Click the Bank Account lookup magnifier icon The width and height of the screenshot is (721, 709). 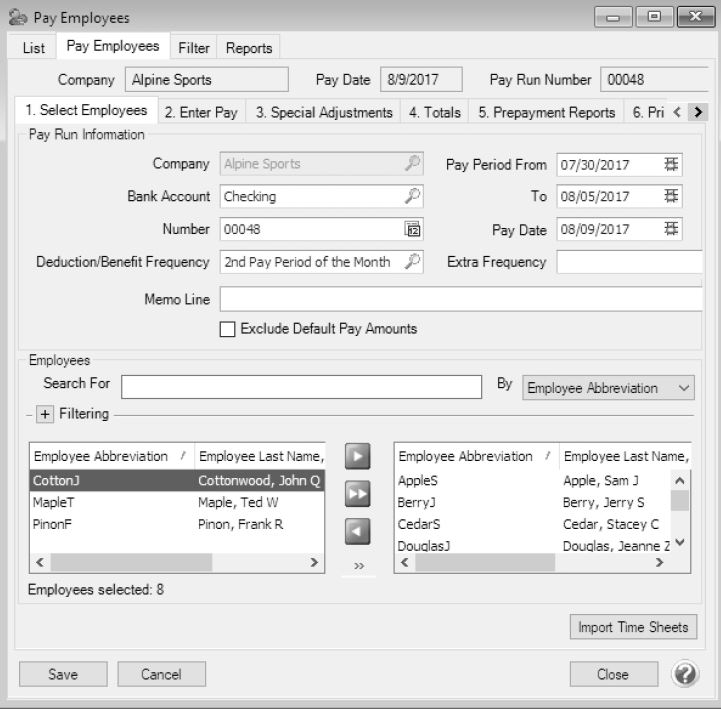click(x=412, y=196)
